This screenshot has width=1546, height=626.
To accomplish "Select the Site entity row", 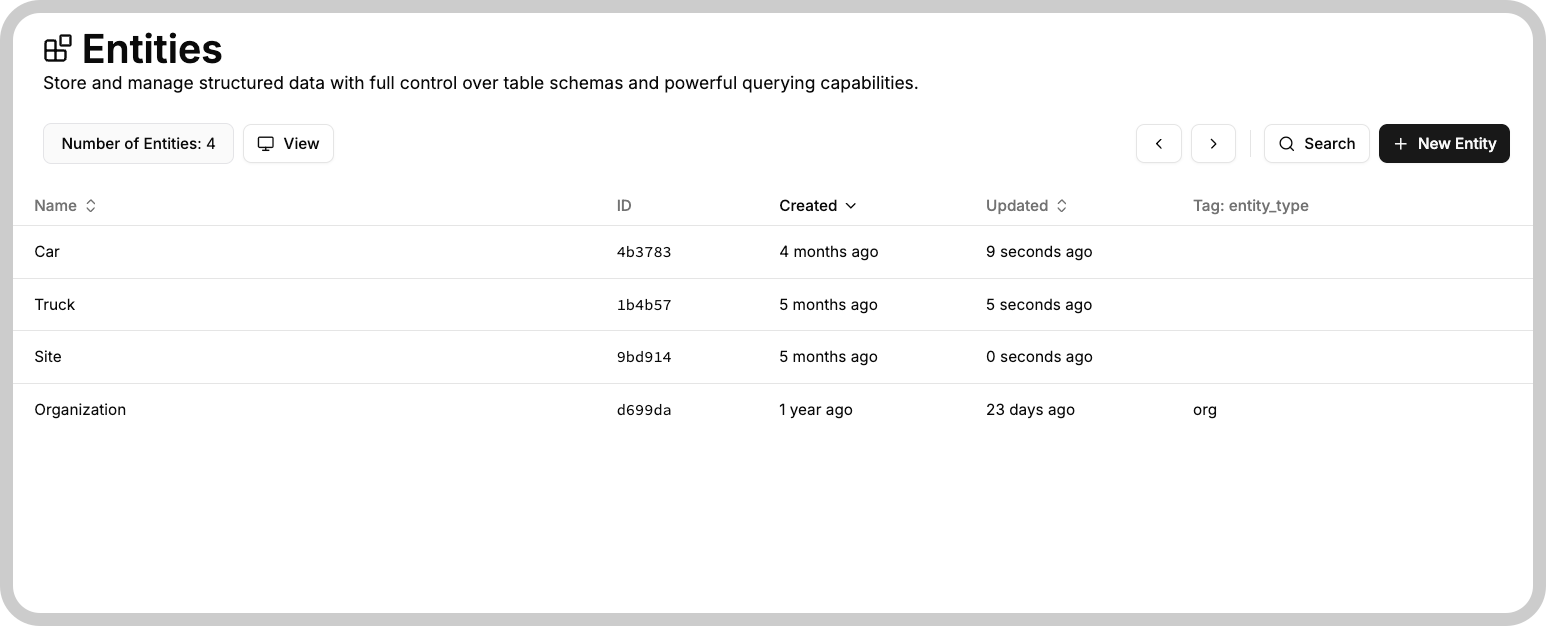I will [773, 357].
